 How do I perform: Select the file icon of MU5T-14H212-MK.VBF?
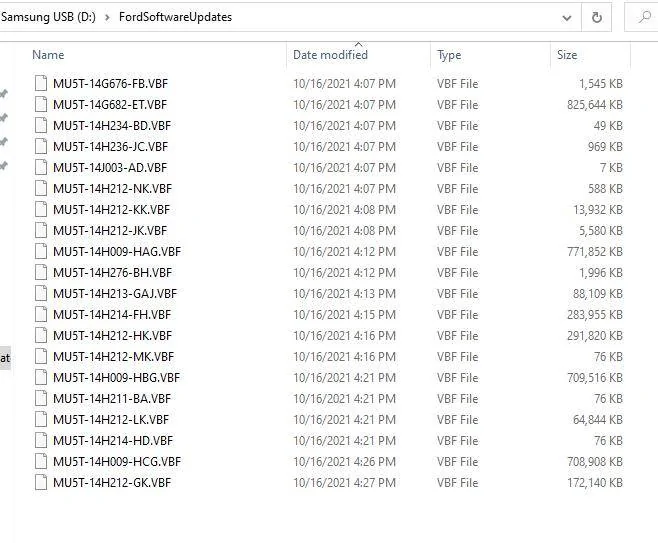[41, 356]
